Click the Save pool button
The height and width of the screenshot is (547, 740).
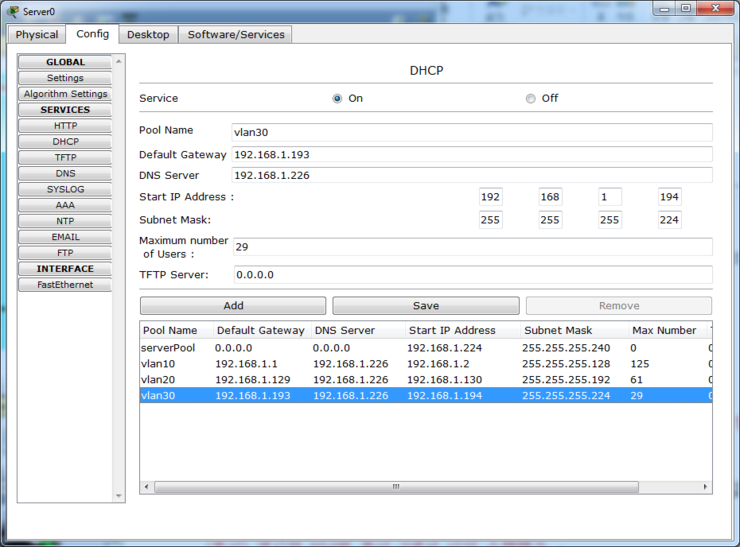(x=426, y=306)
